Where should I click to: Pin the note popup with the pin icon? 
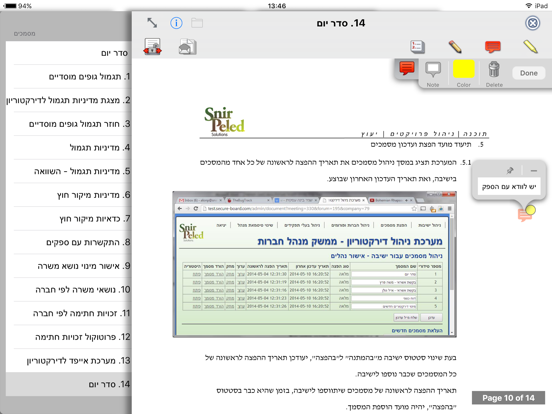[x=510, y=171]
